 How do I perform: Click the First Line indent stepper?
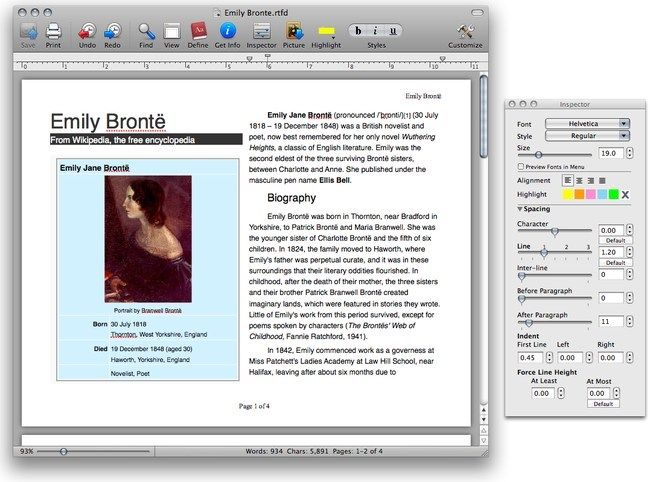tap(549, 357)
